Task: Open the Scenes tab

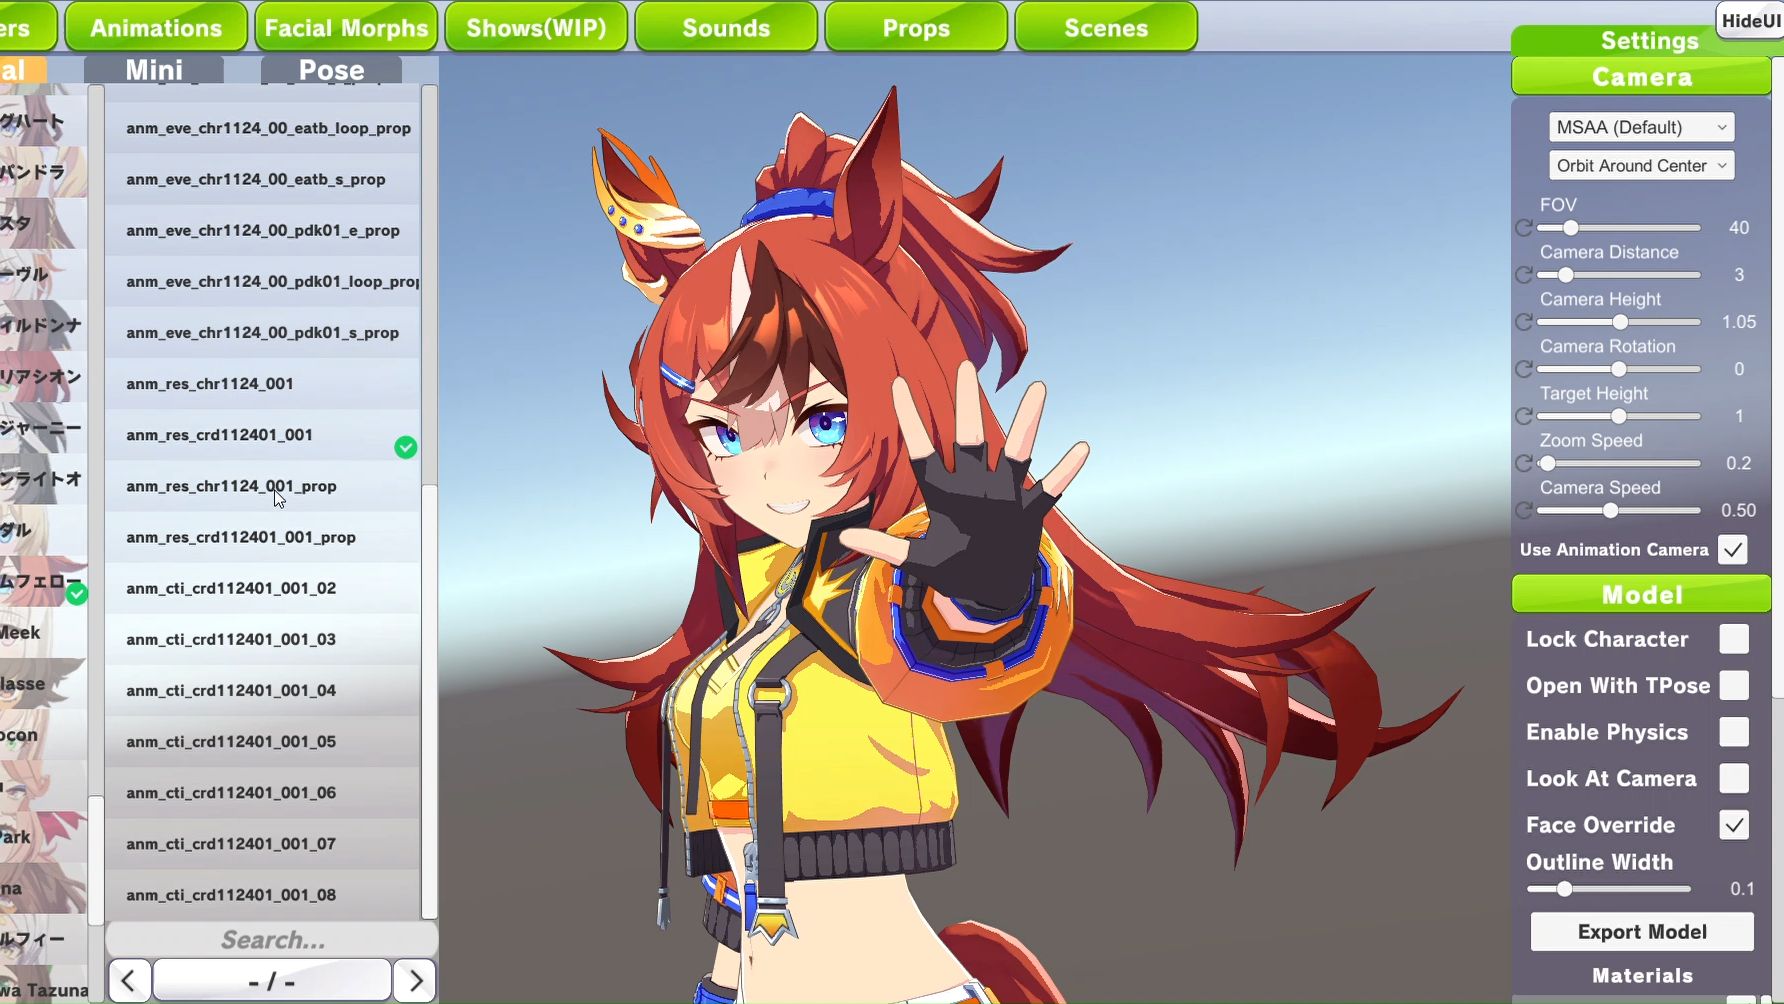Action: [x=1106, y=27]
